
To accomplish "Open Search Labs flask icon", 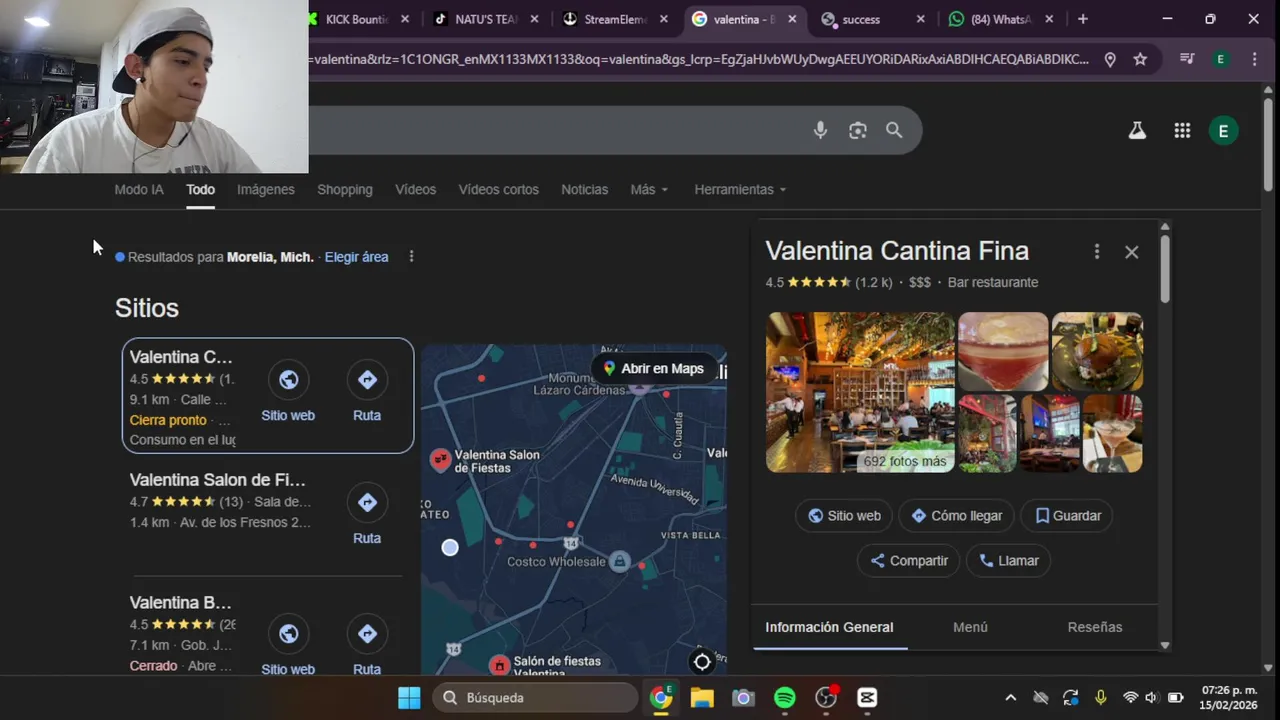I will pos(1137,130).
